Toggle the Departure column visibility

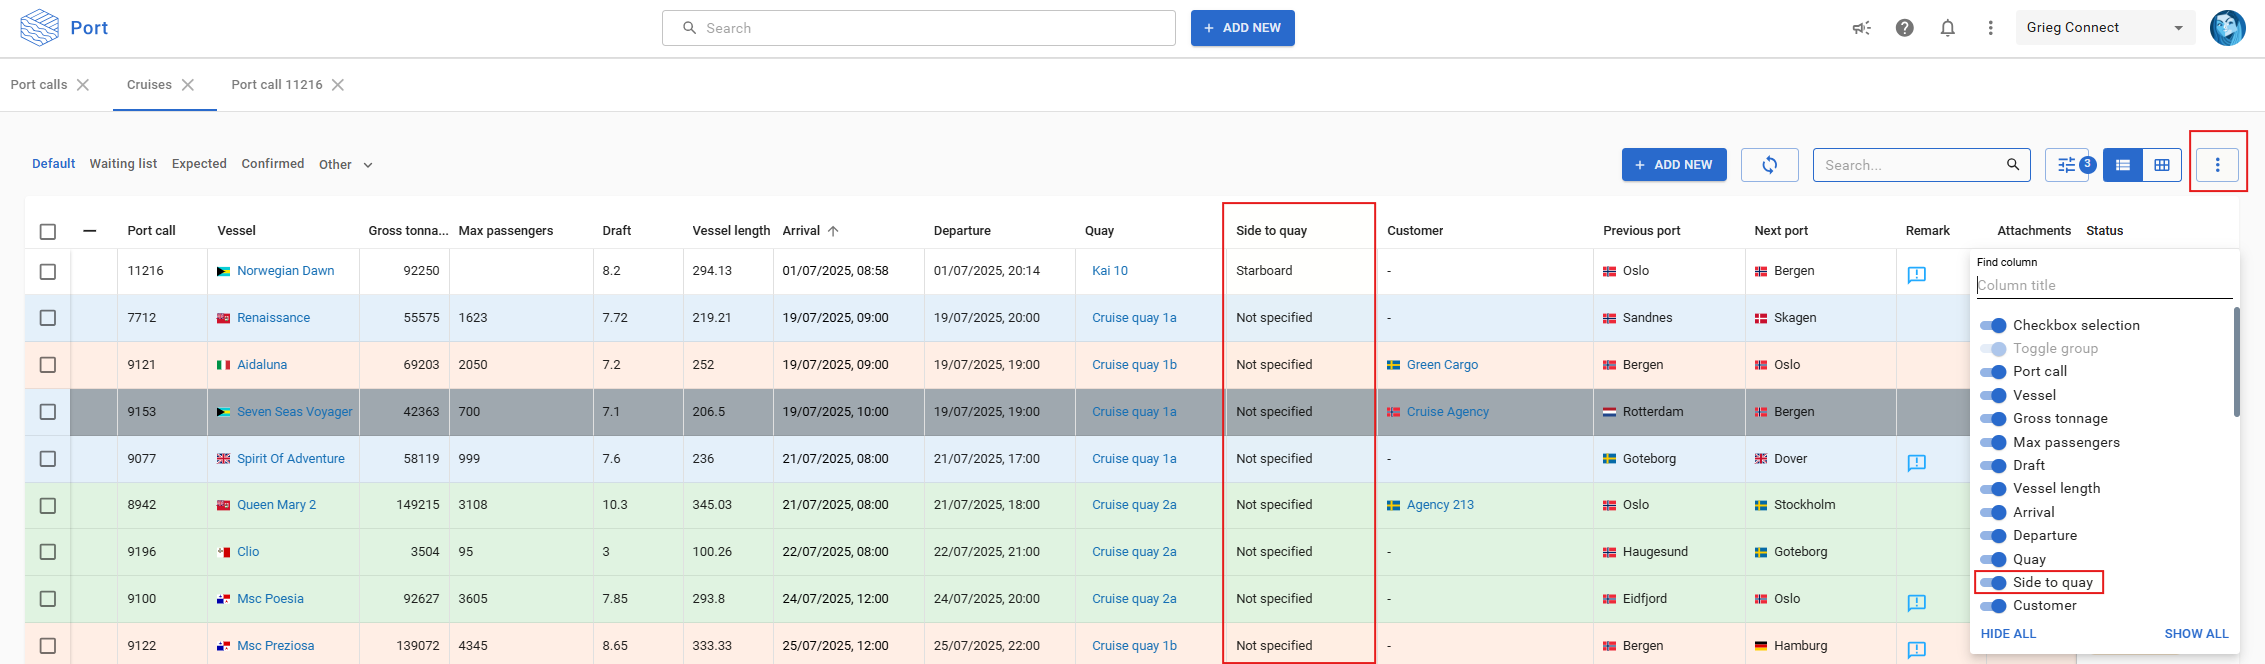point(1993,535)
